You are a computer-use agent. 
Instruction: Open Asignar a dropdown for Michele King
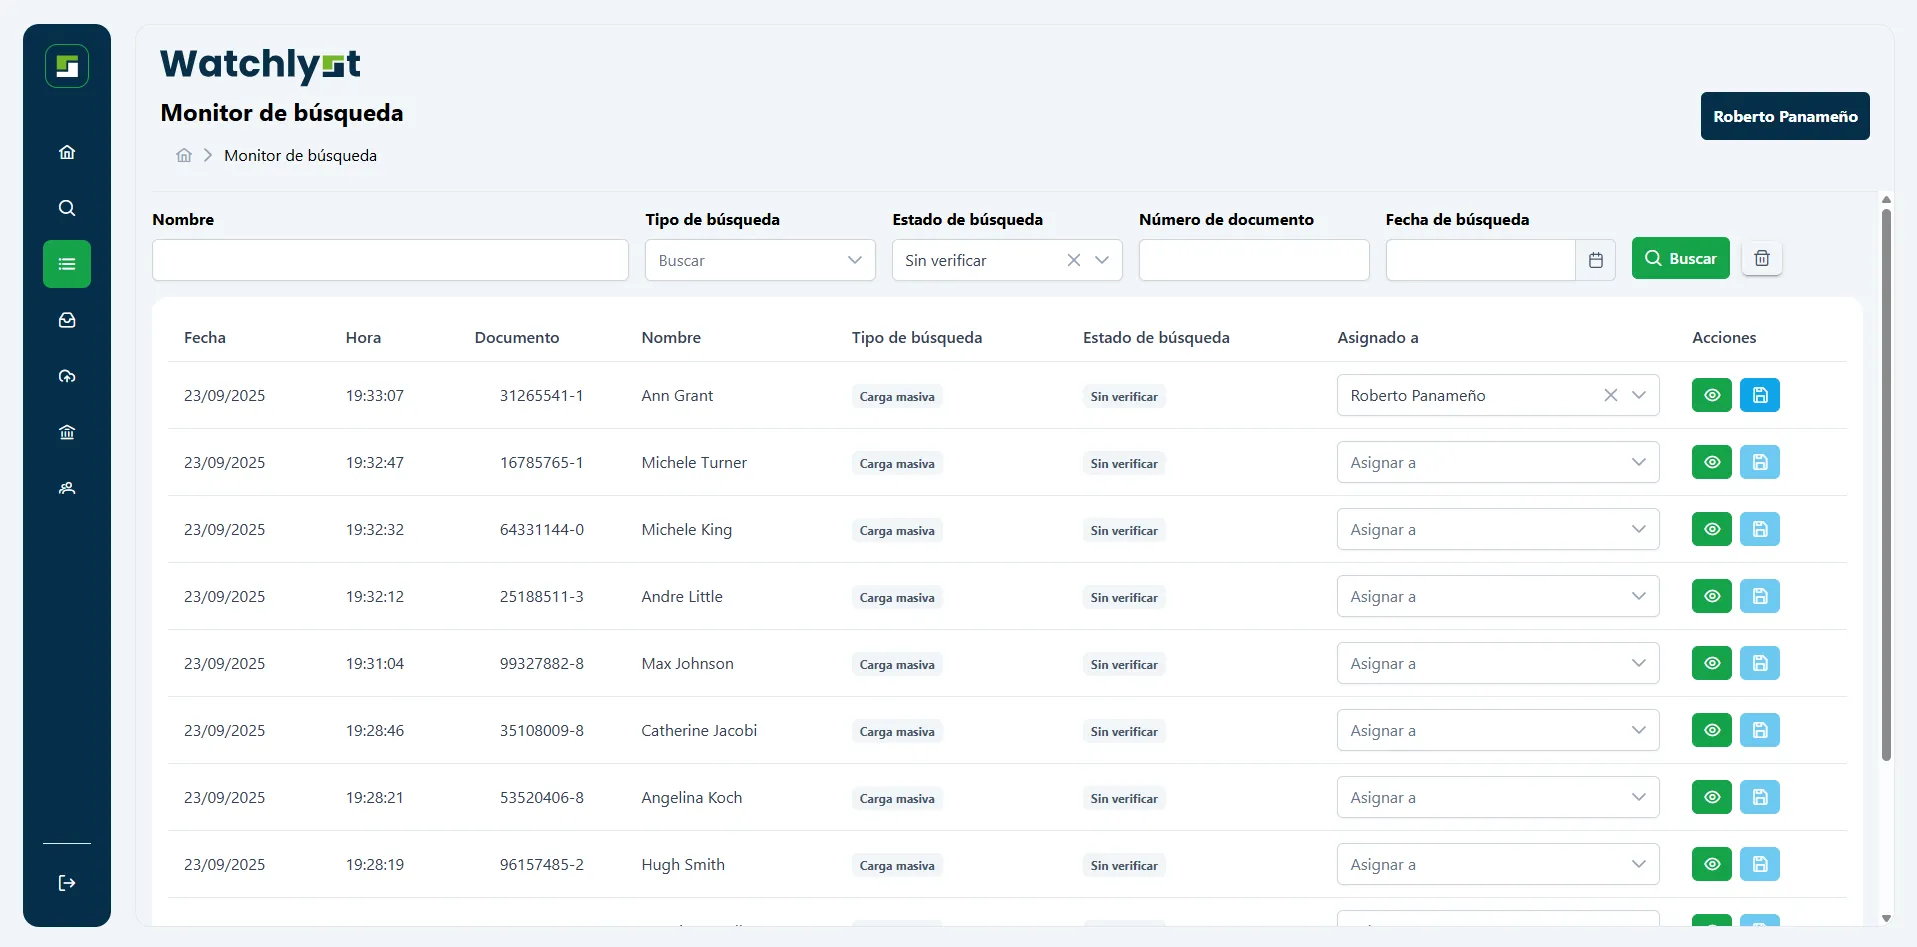[x=1497, y=529]
